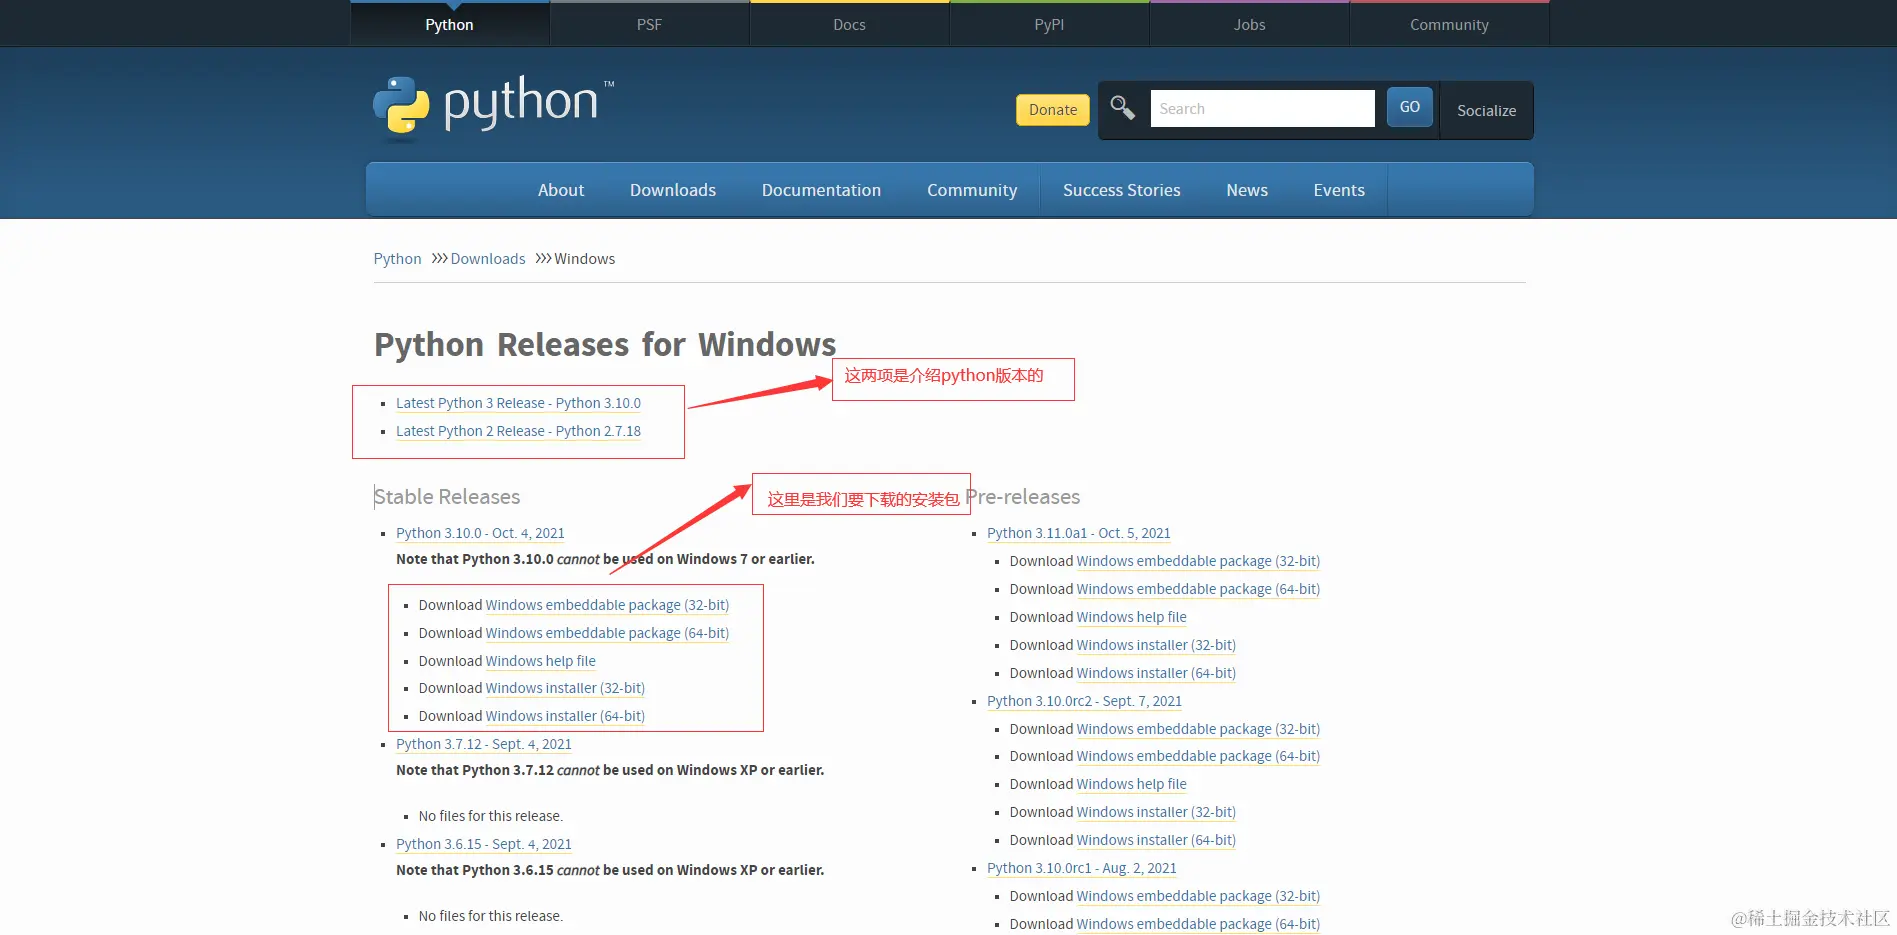Download the 64-bit embeddable package for stable Python 3.10.0
The image size is (1897, 935).
(607, 633)
